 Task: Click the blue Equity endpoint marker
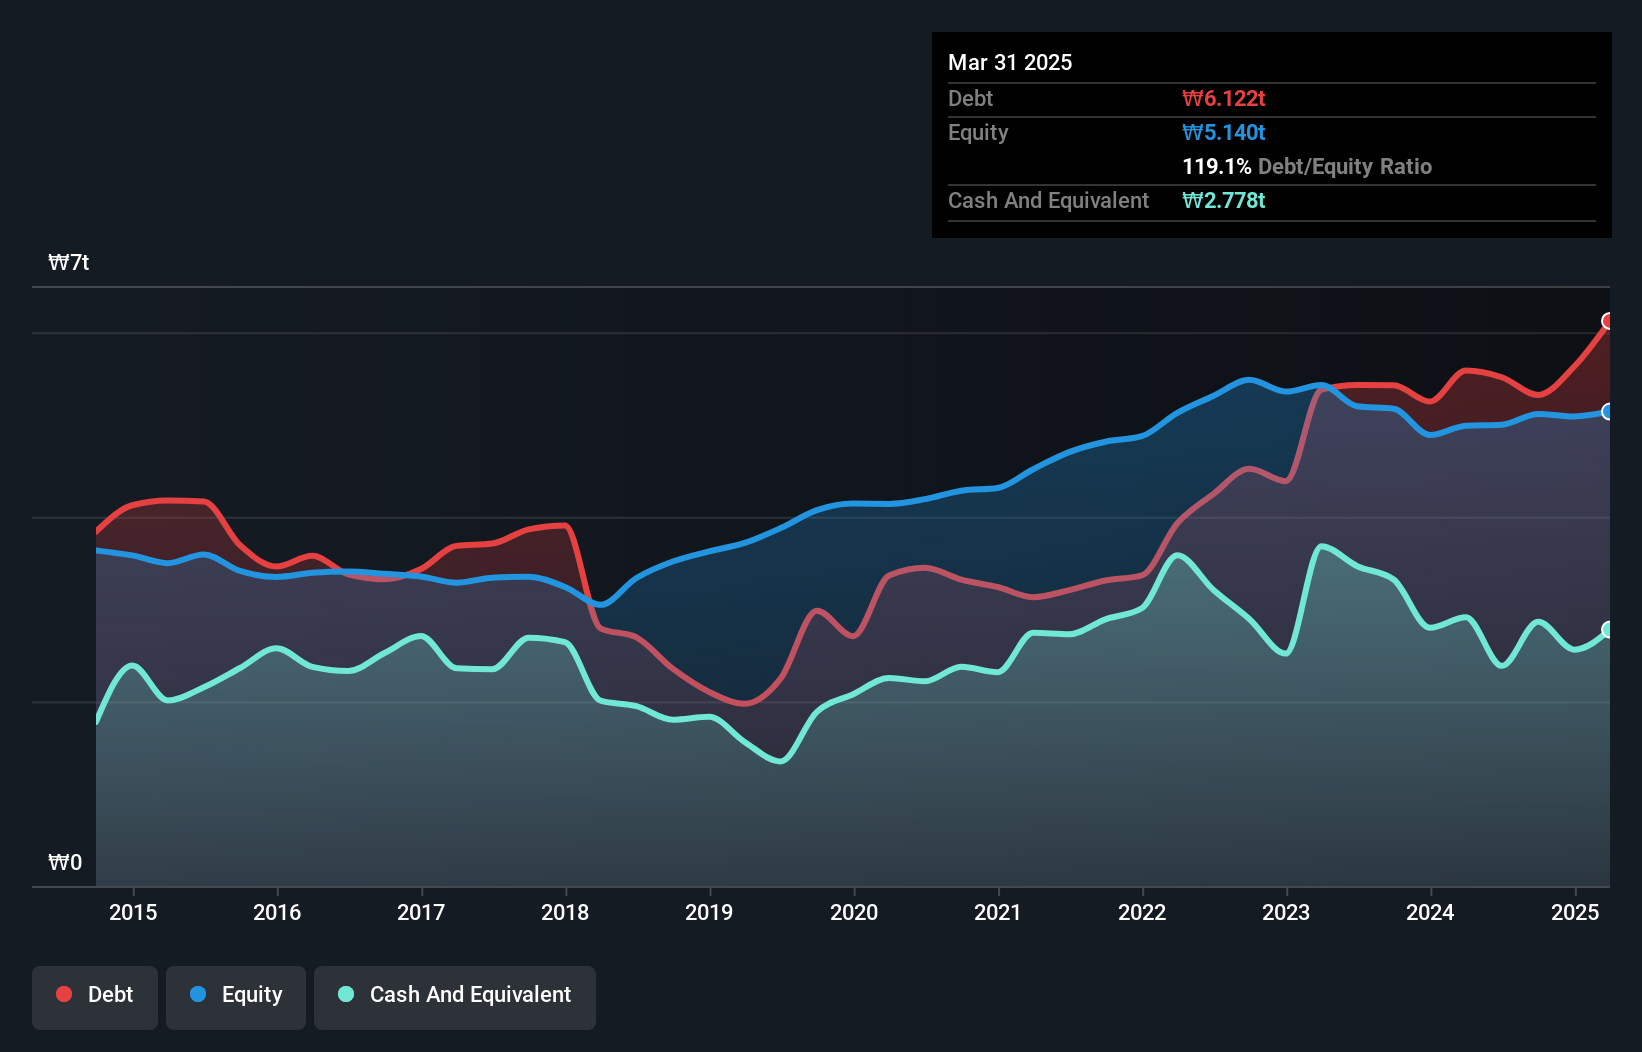pyautogui.click(x=1608, y=412)
